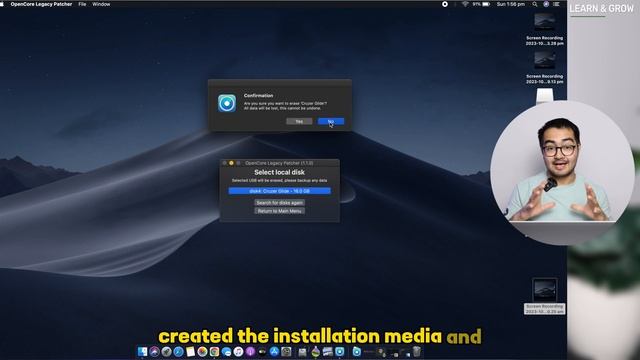This screenshot has height=360, width=640.
Task: Open Launchpad rocket icon in Dock
Action: [x=166, y=351]
